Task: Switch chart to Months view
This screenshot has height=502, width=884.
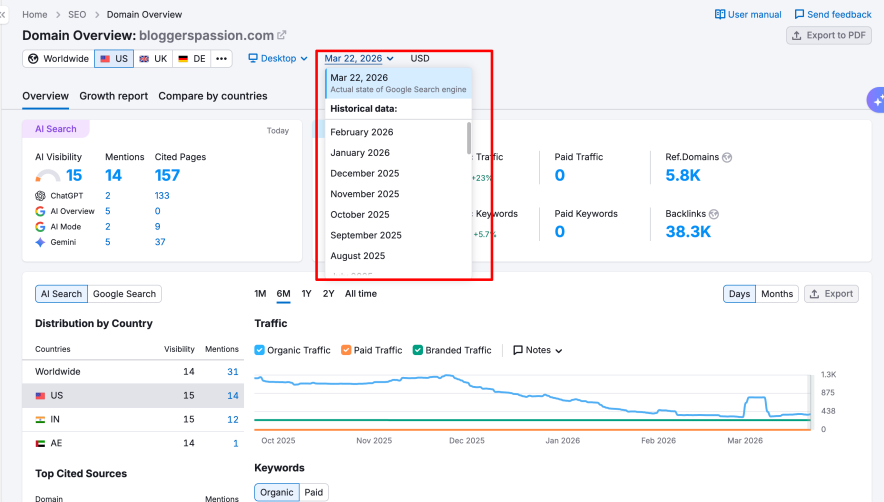Action: point(777,294)
